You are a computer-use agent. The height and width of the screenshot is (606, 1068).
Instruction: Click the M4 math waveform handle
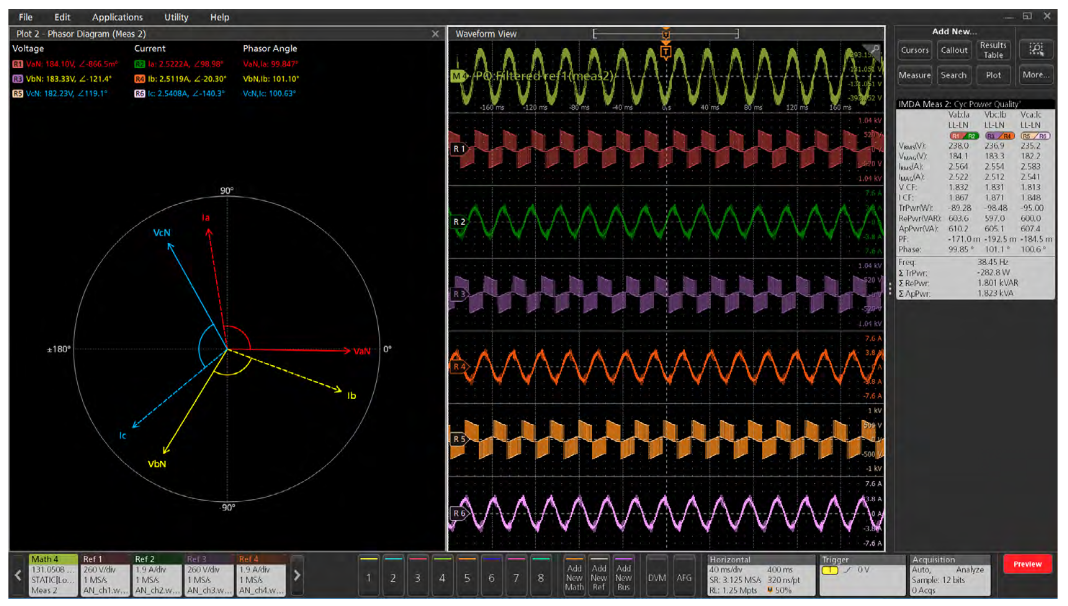(x=459, y=76)
